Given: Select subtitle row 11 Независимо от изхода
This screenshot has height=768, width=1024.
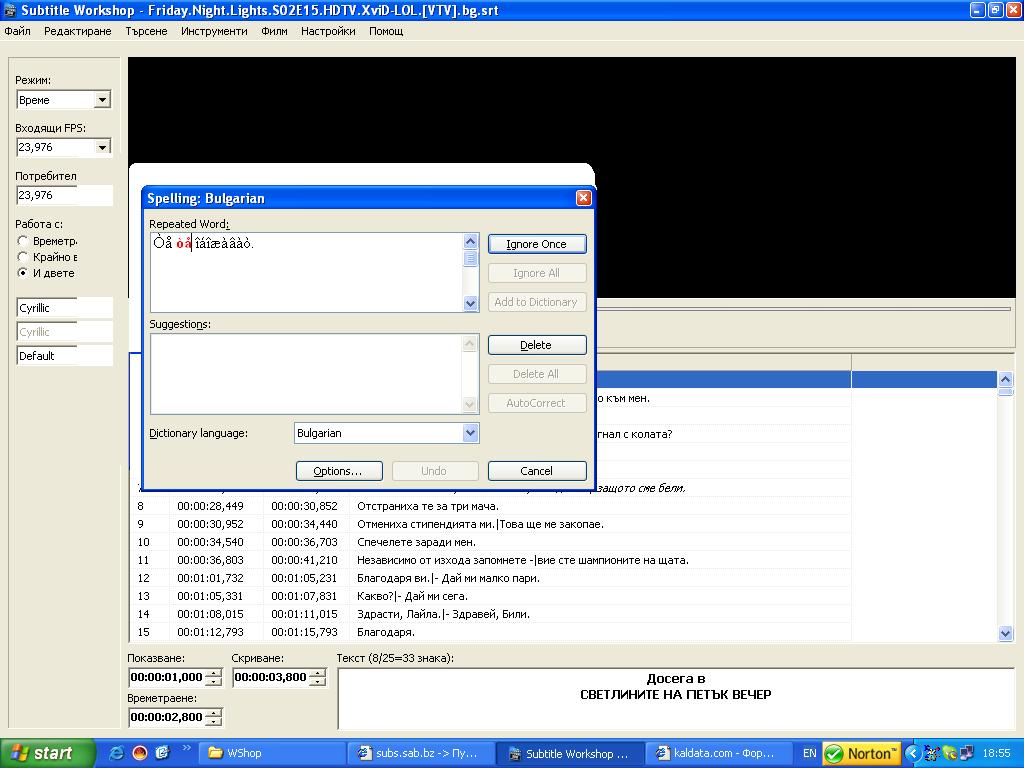Looking at the screenshot, I should 491,560.
